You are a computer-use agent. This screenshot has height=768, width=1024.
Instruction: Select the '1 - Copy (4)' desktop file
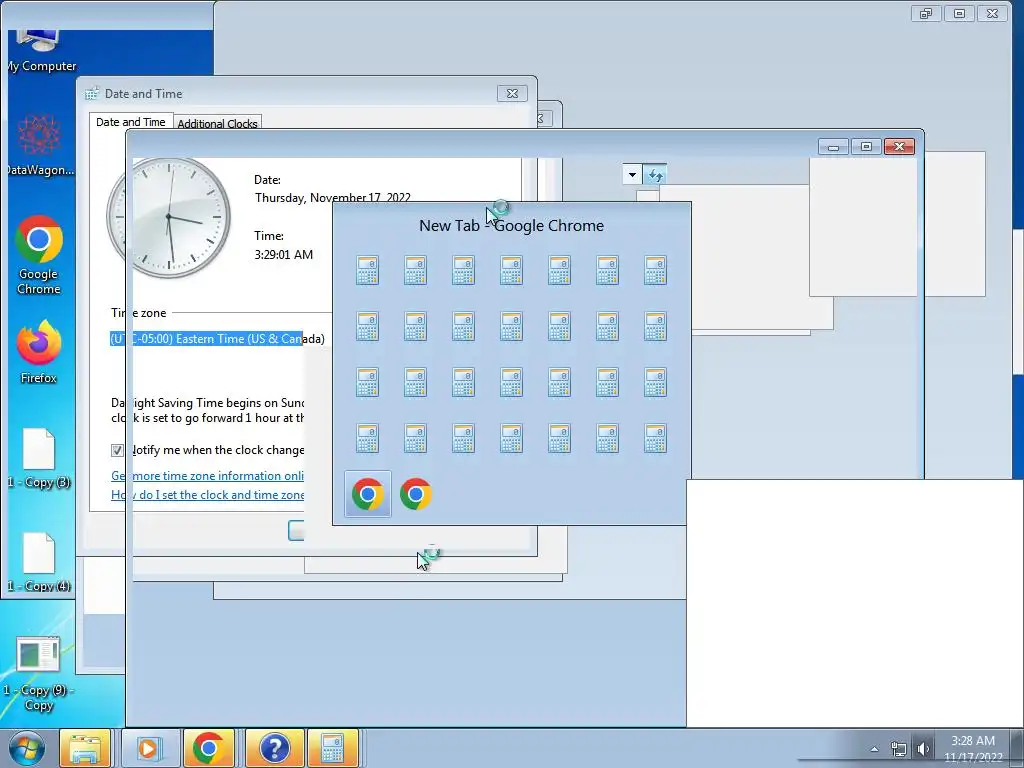(39, 562)
